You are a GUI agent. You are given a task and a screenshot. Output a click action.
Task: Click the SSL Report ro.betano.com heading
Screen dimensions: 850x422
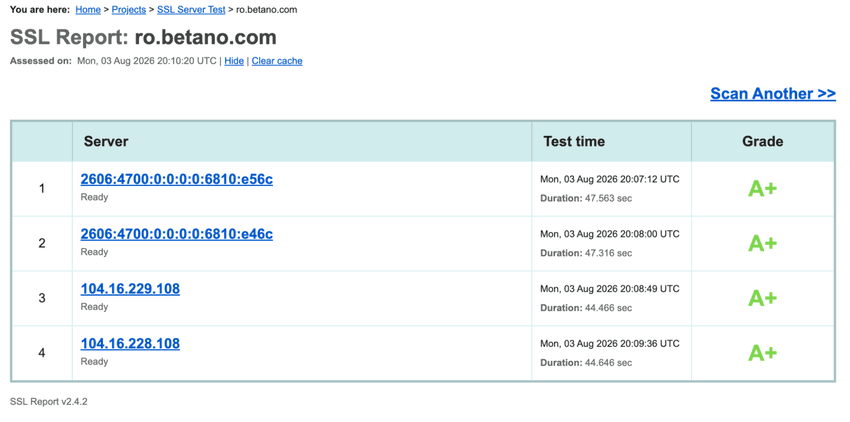[143, 37]
